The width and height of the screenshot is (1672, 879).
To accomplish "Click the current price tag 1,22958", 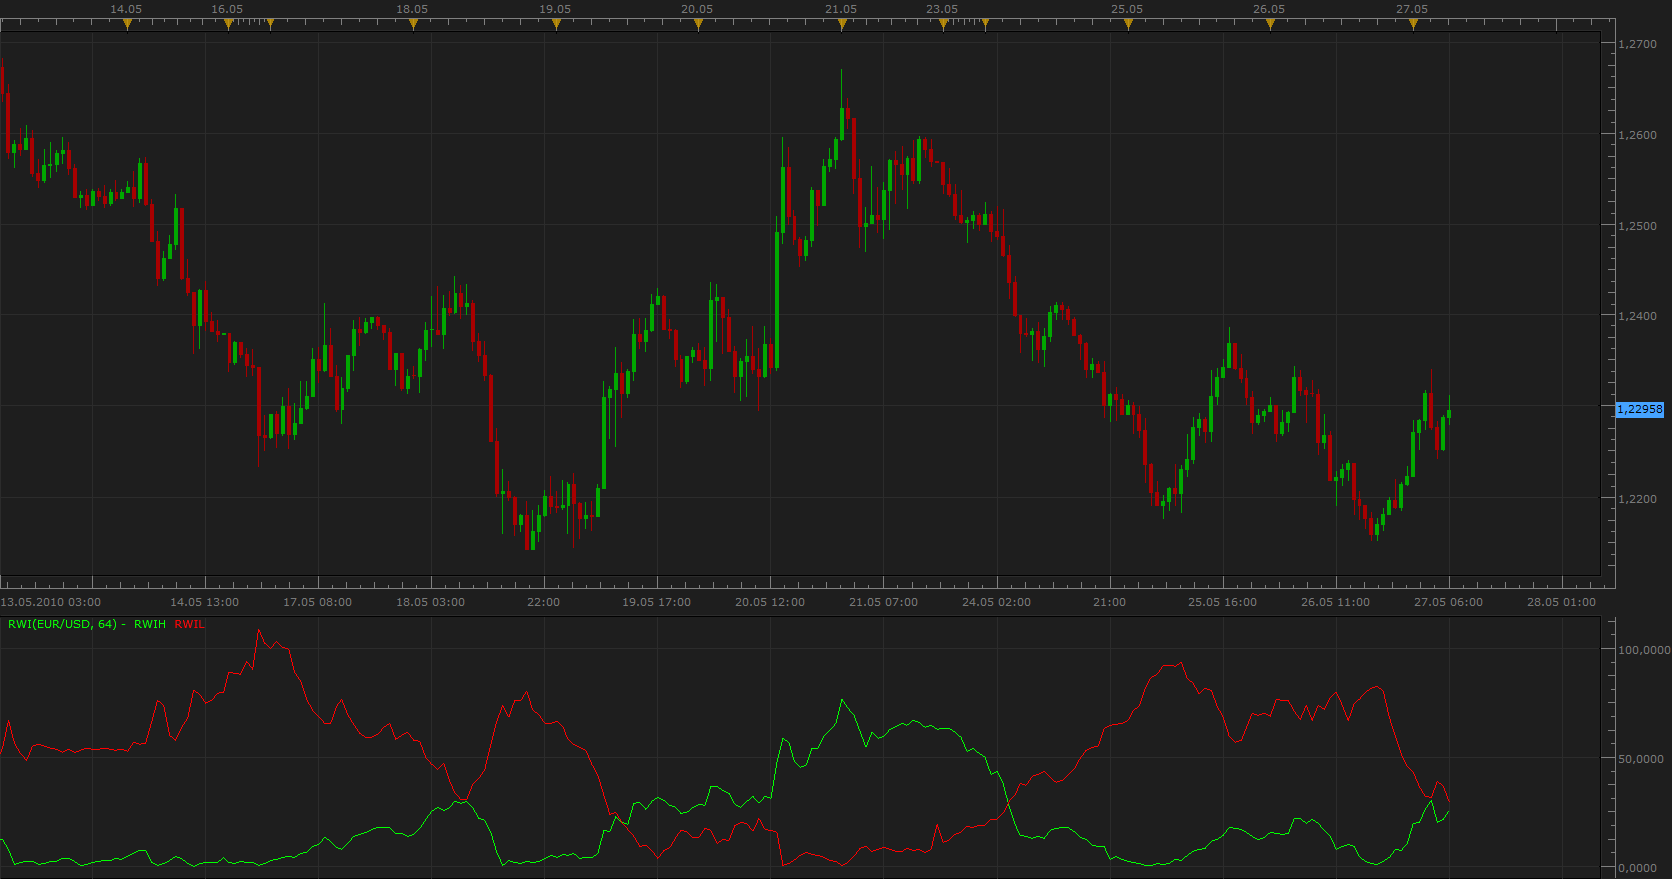I will 1640,409.
